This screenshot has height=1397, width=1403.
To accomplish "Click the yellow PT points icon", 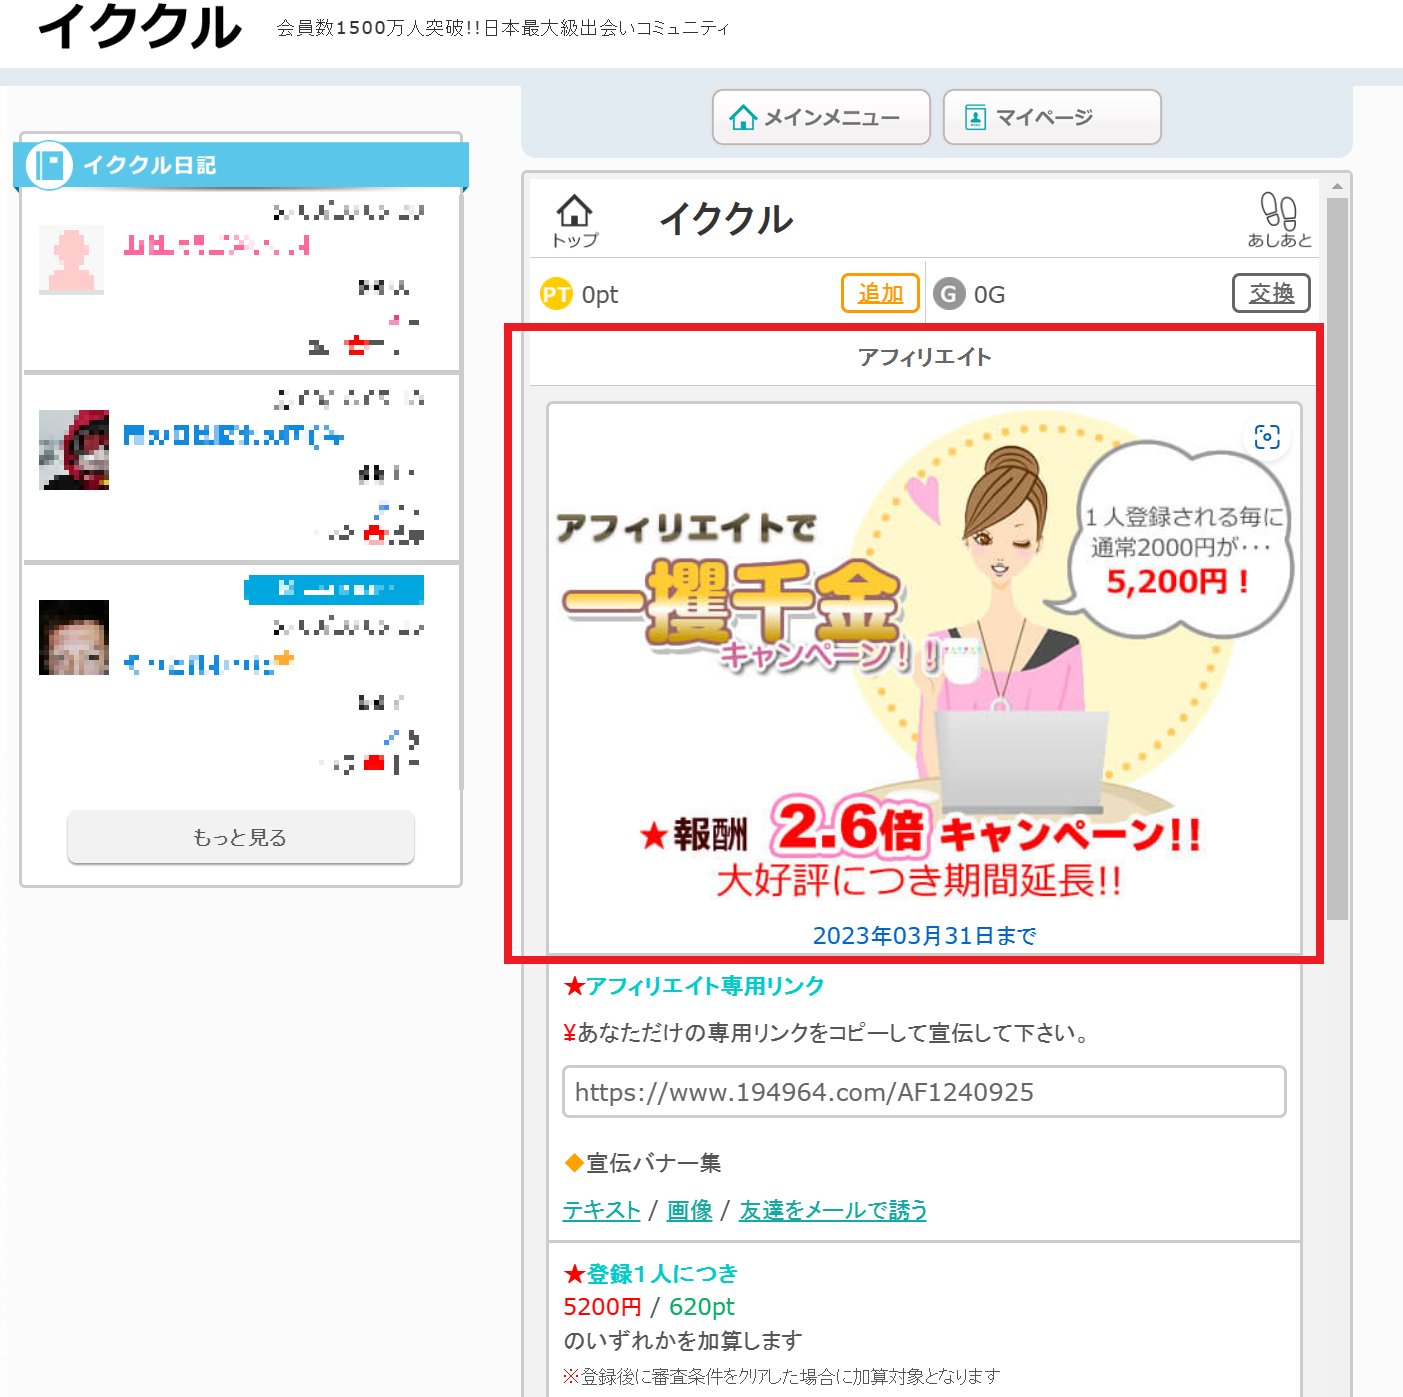I will click(556, 294).
